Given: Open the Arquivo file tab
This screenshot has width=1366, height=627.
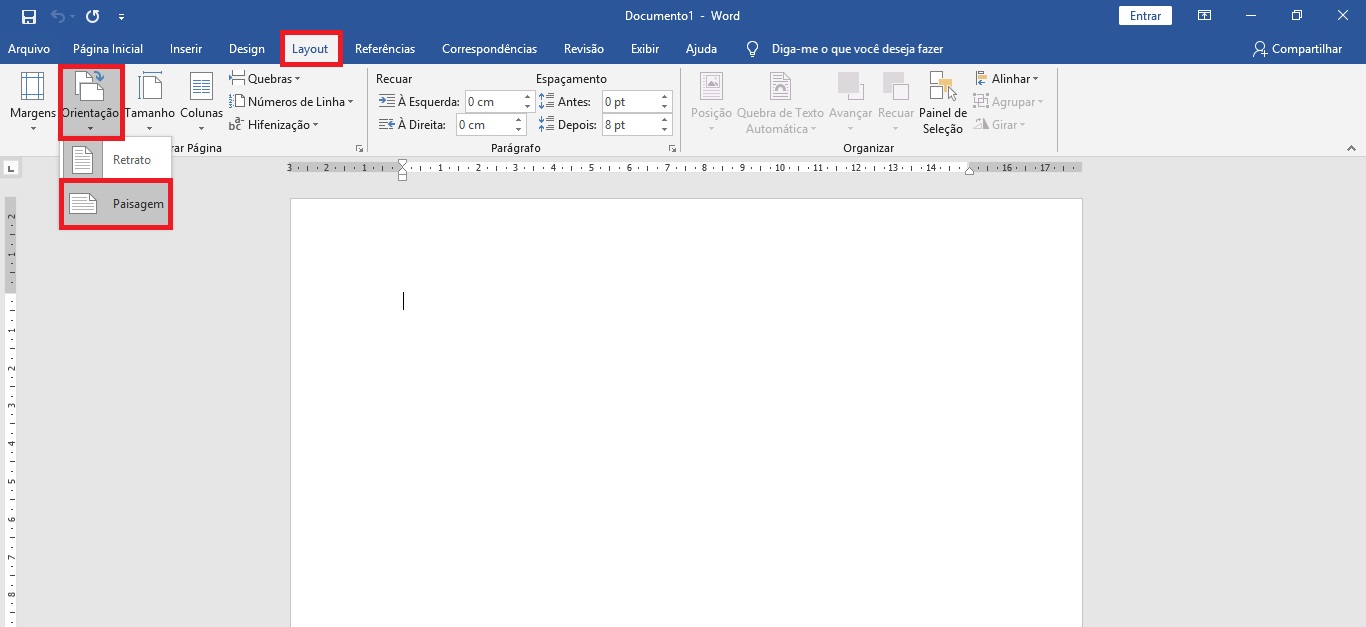Looking at the screenshot, I should 29,49.
